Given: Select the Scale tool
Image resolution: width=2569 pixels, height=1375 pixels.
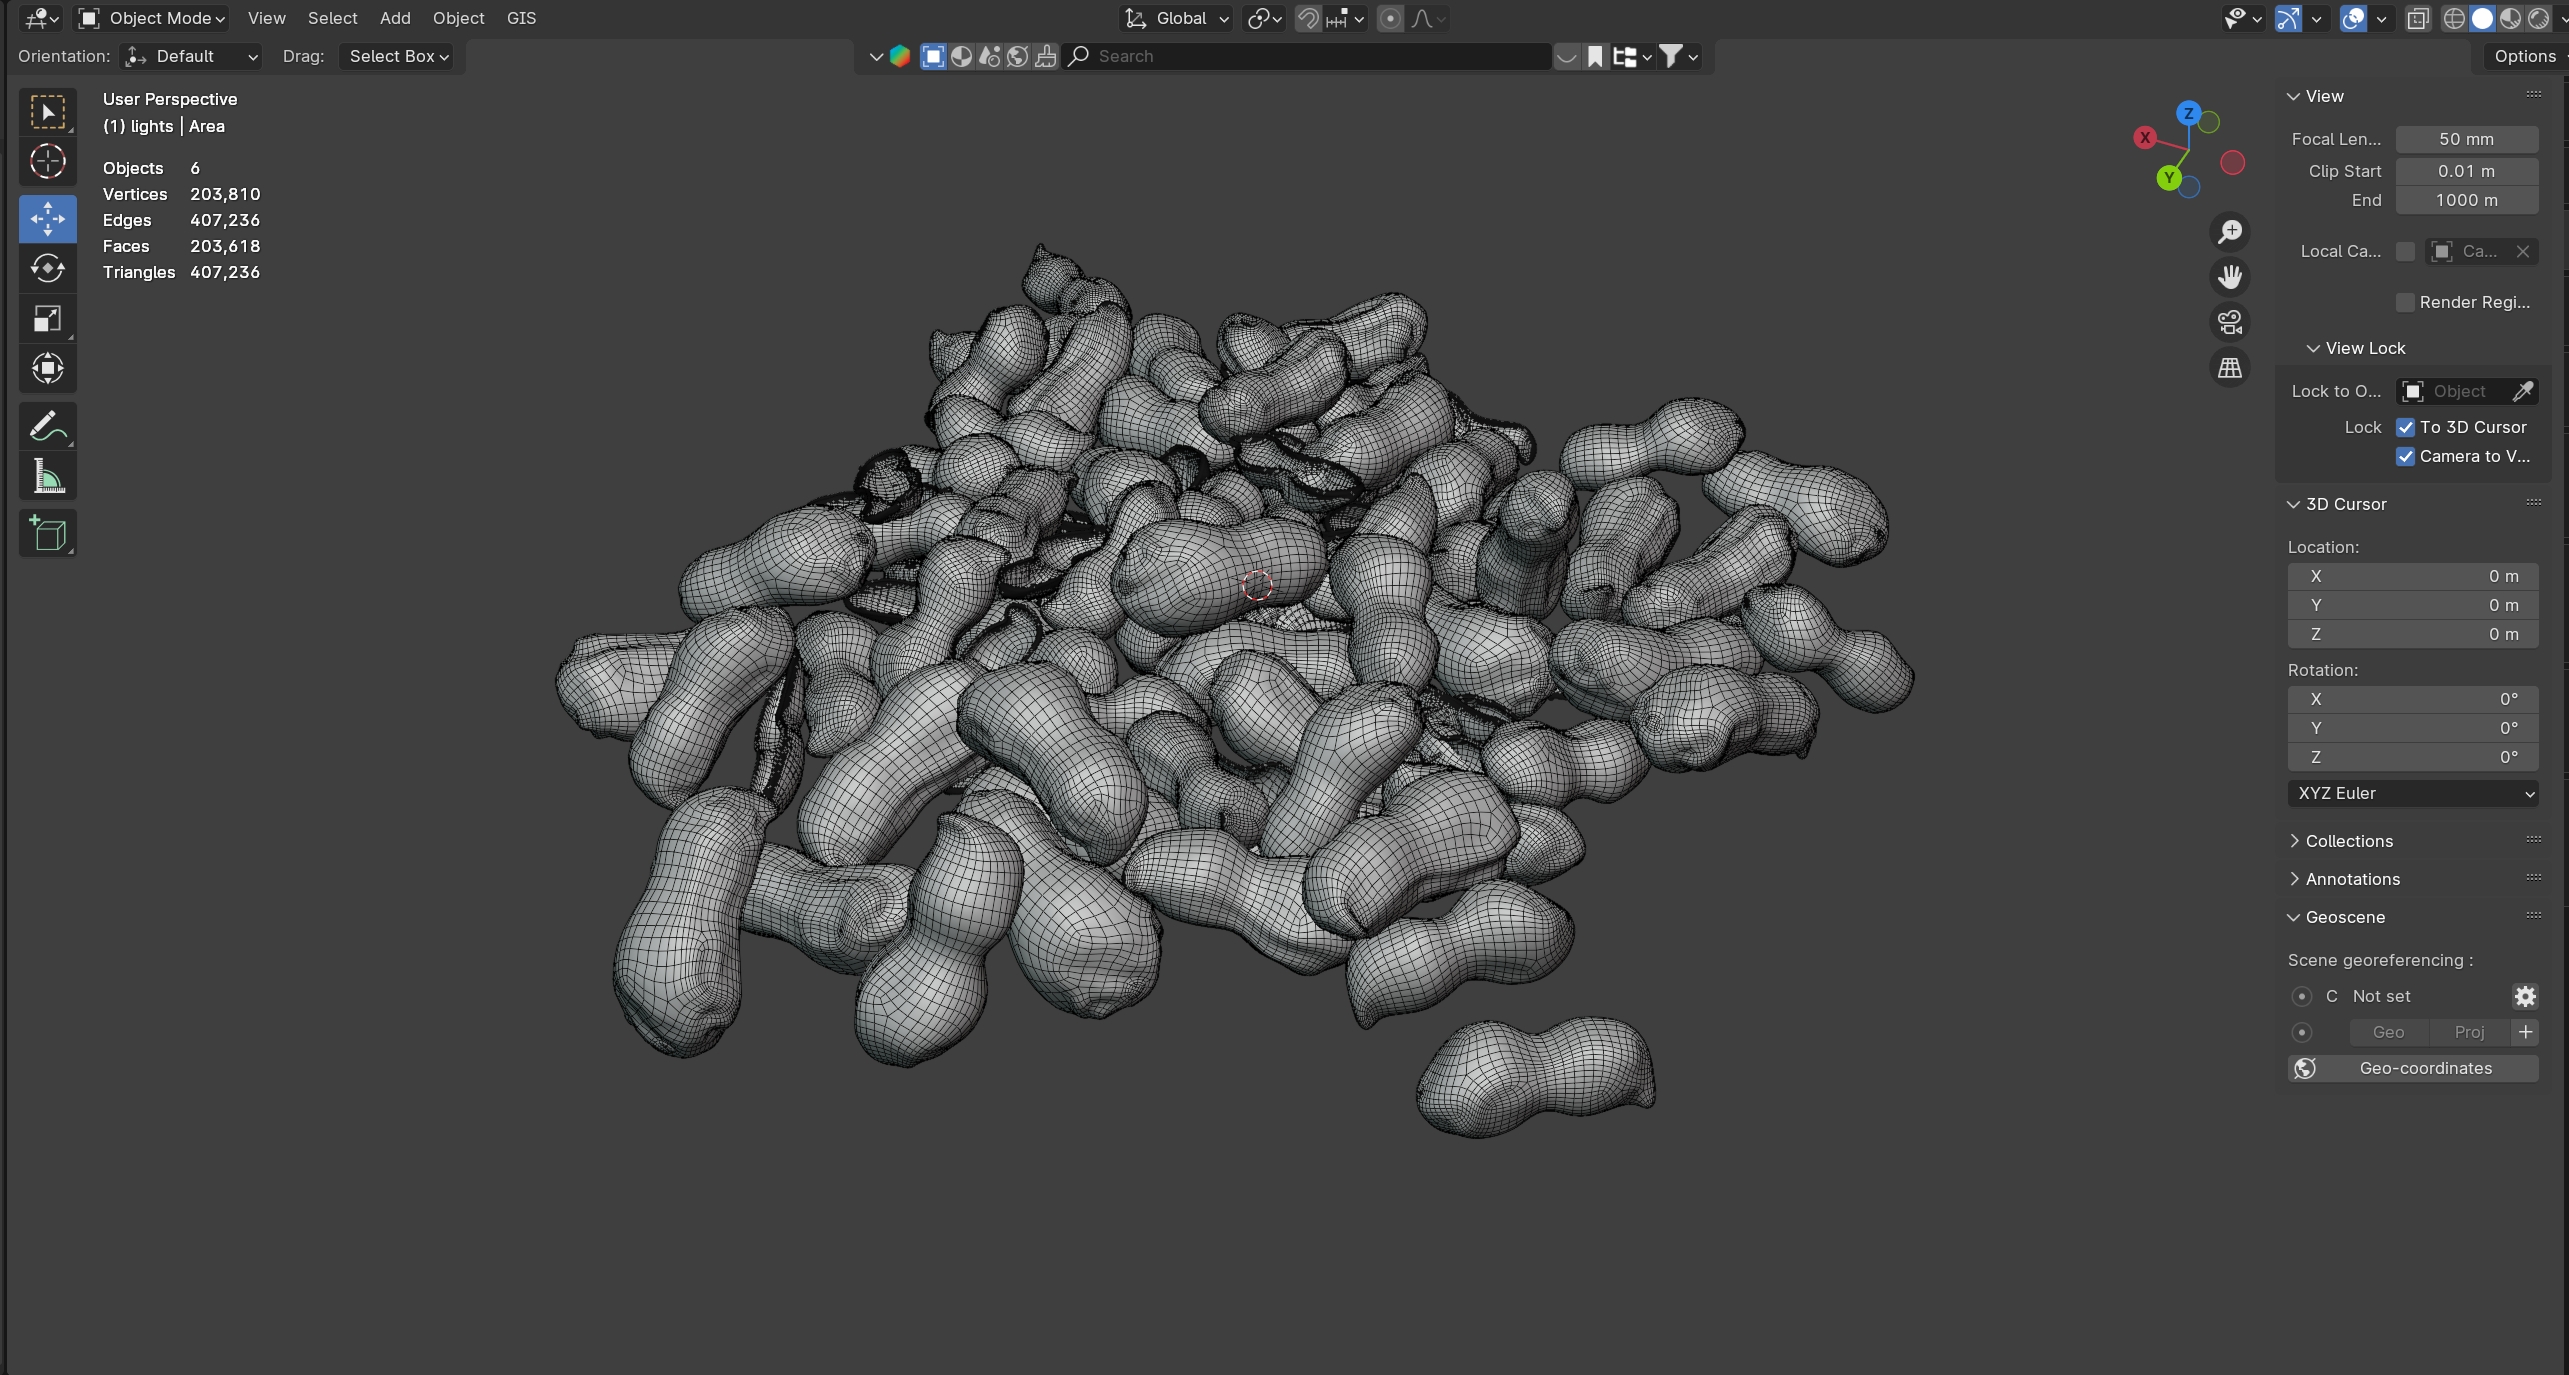Looking at the screenshot, I should [47, 319].
